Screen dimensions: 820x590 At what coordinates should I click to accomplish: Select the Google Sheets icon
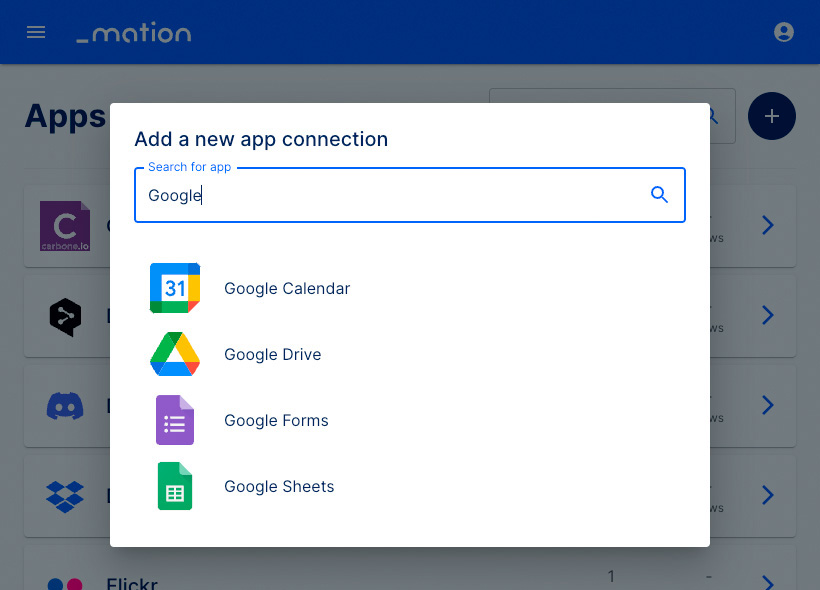(x=175, y=486)
